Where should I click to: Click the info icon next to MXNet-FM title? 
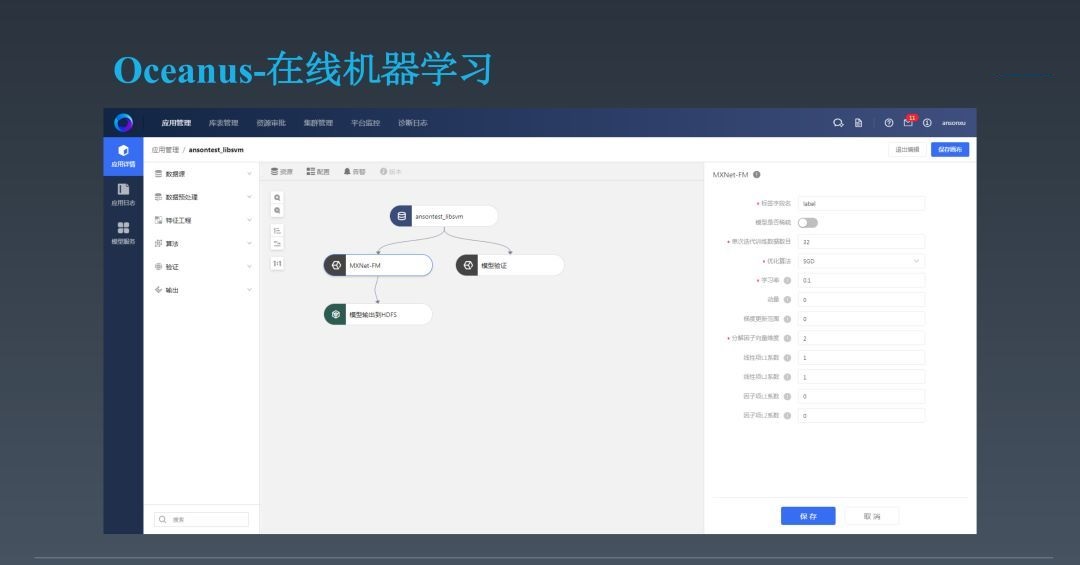[x=757, y=174]
